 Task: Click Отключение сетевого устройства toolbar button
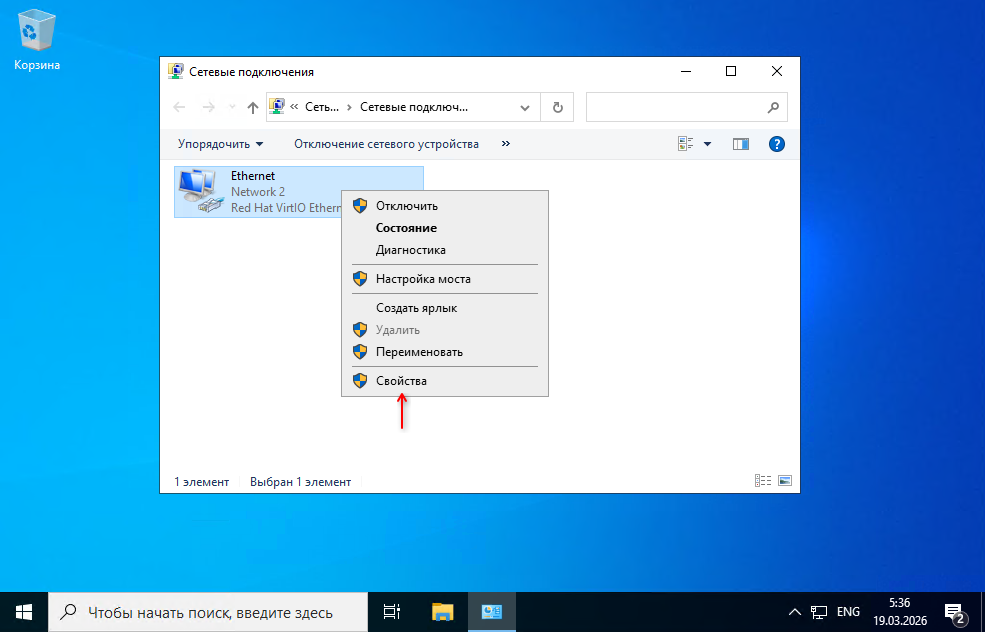pyautogui.click(x=386, y=144)
